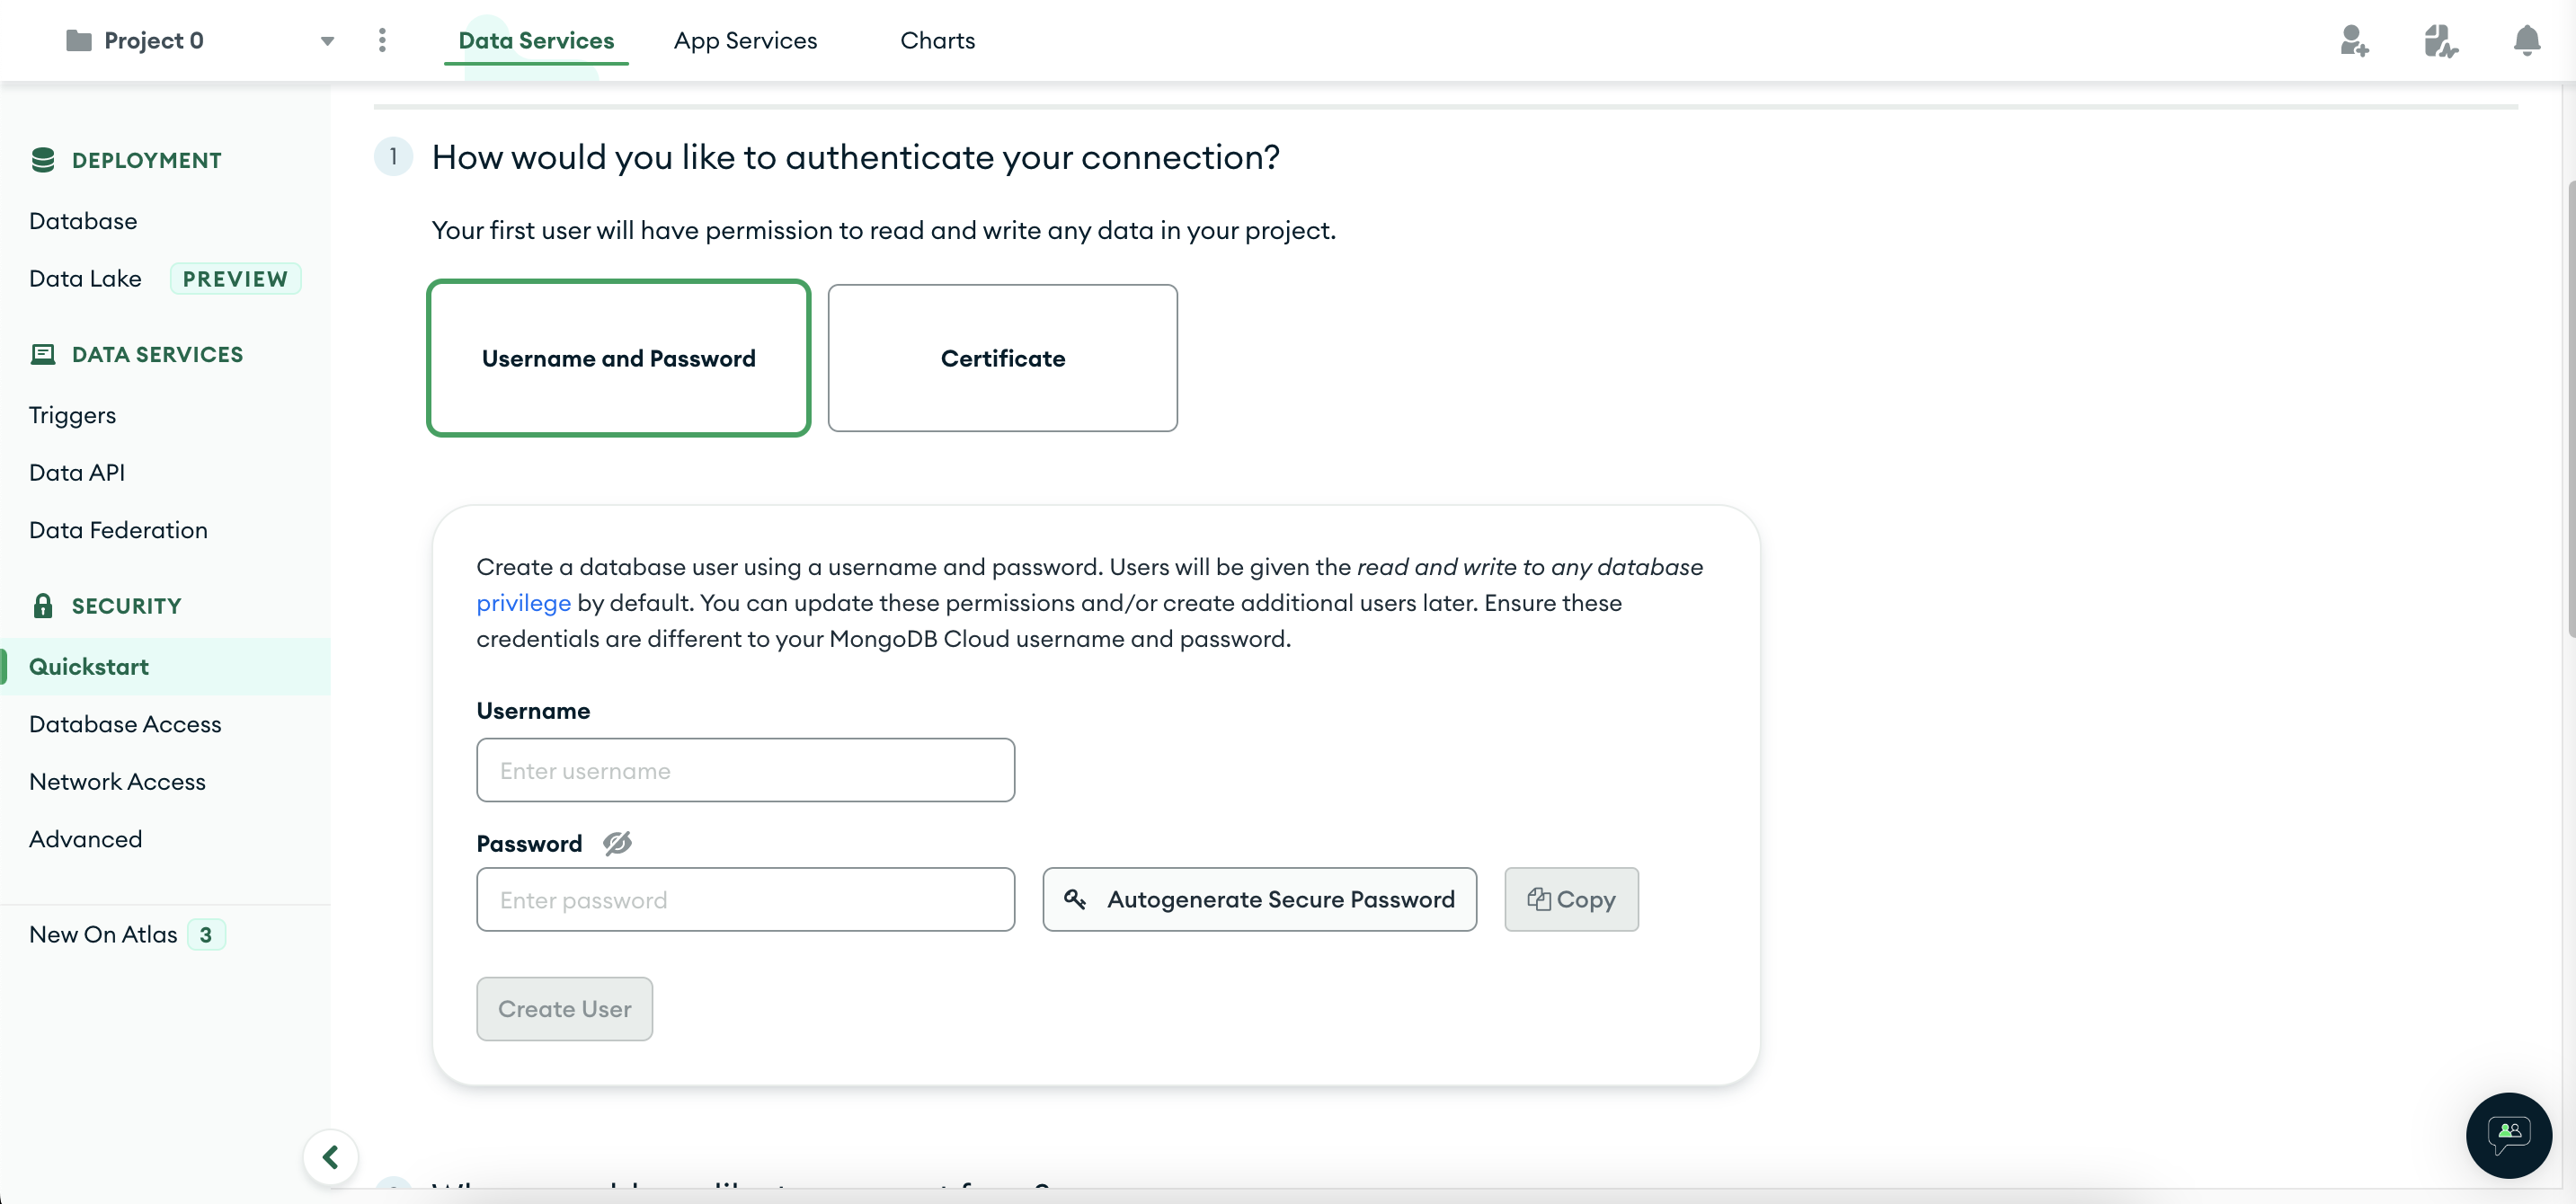The height and width of the screenshot is (1204, 2576).
Task: Click the SECURITY section heading
Action: (127, 606)
